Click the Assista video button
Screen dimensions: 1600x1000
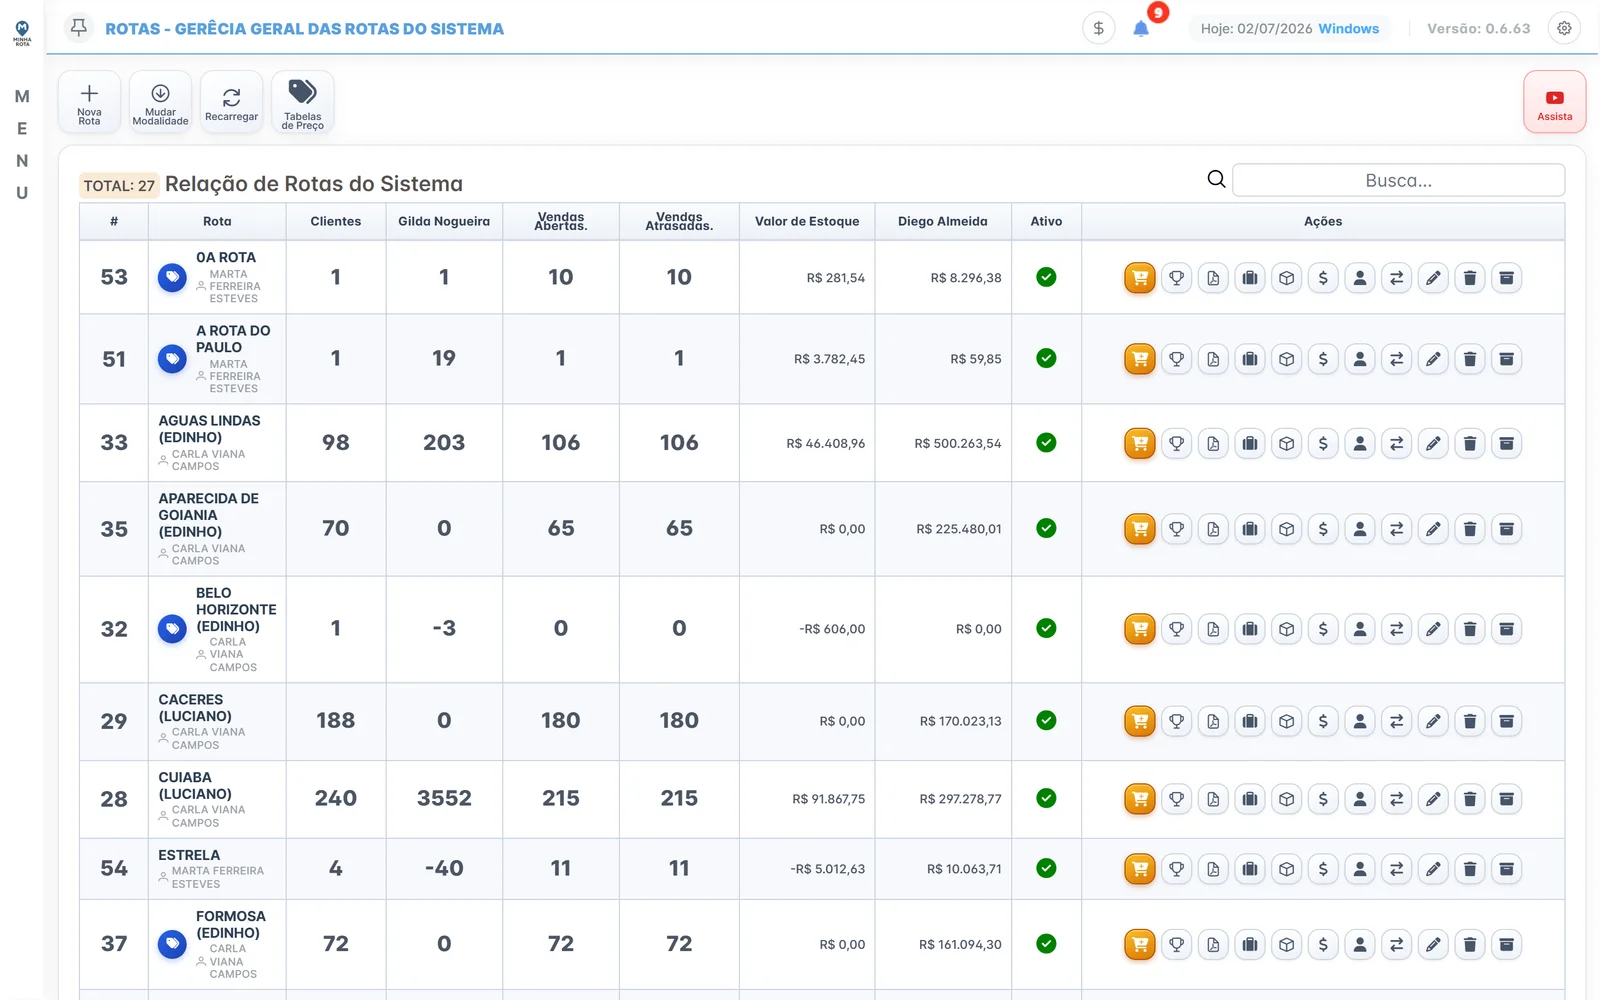[1554, 102]
